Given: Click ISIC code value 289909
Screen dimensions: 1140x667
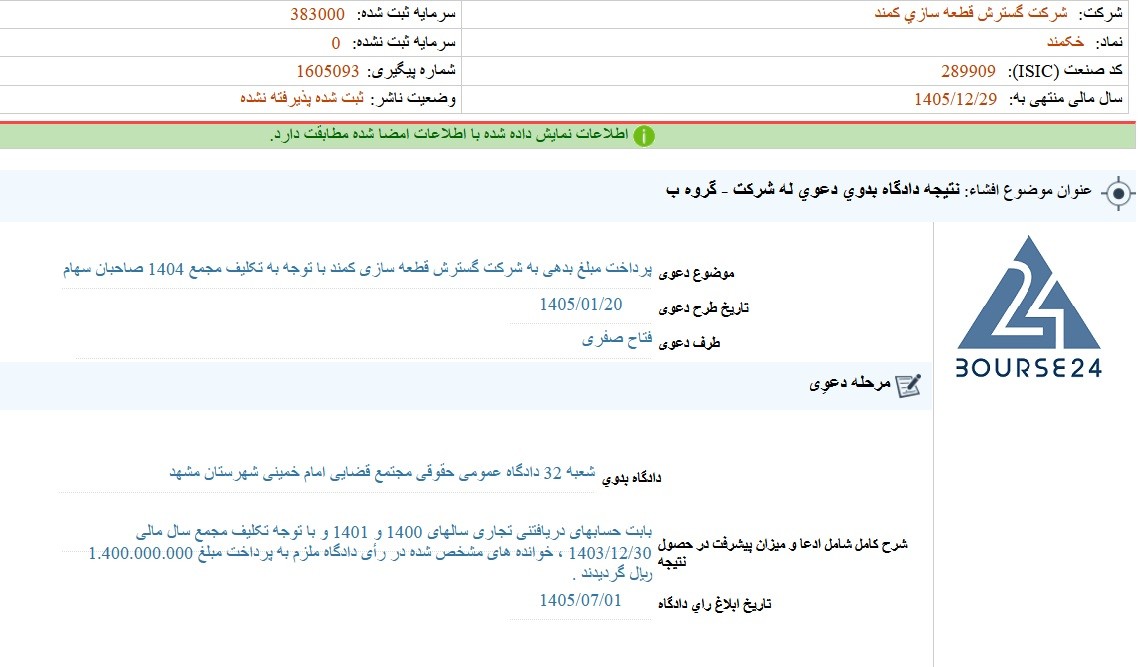Looking at the screenshot, I should [x=968, y=71].
